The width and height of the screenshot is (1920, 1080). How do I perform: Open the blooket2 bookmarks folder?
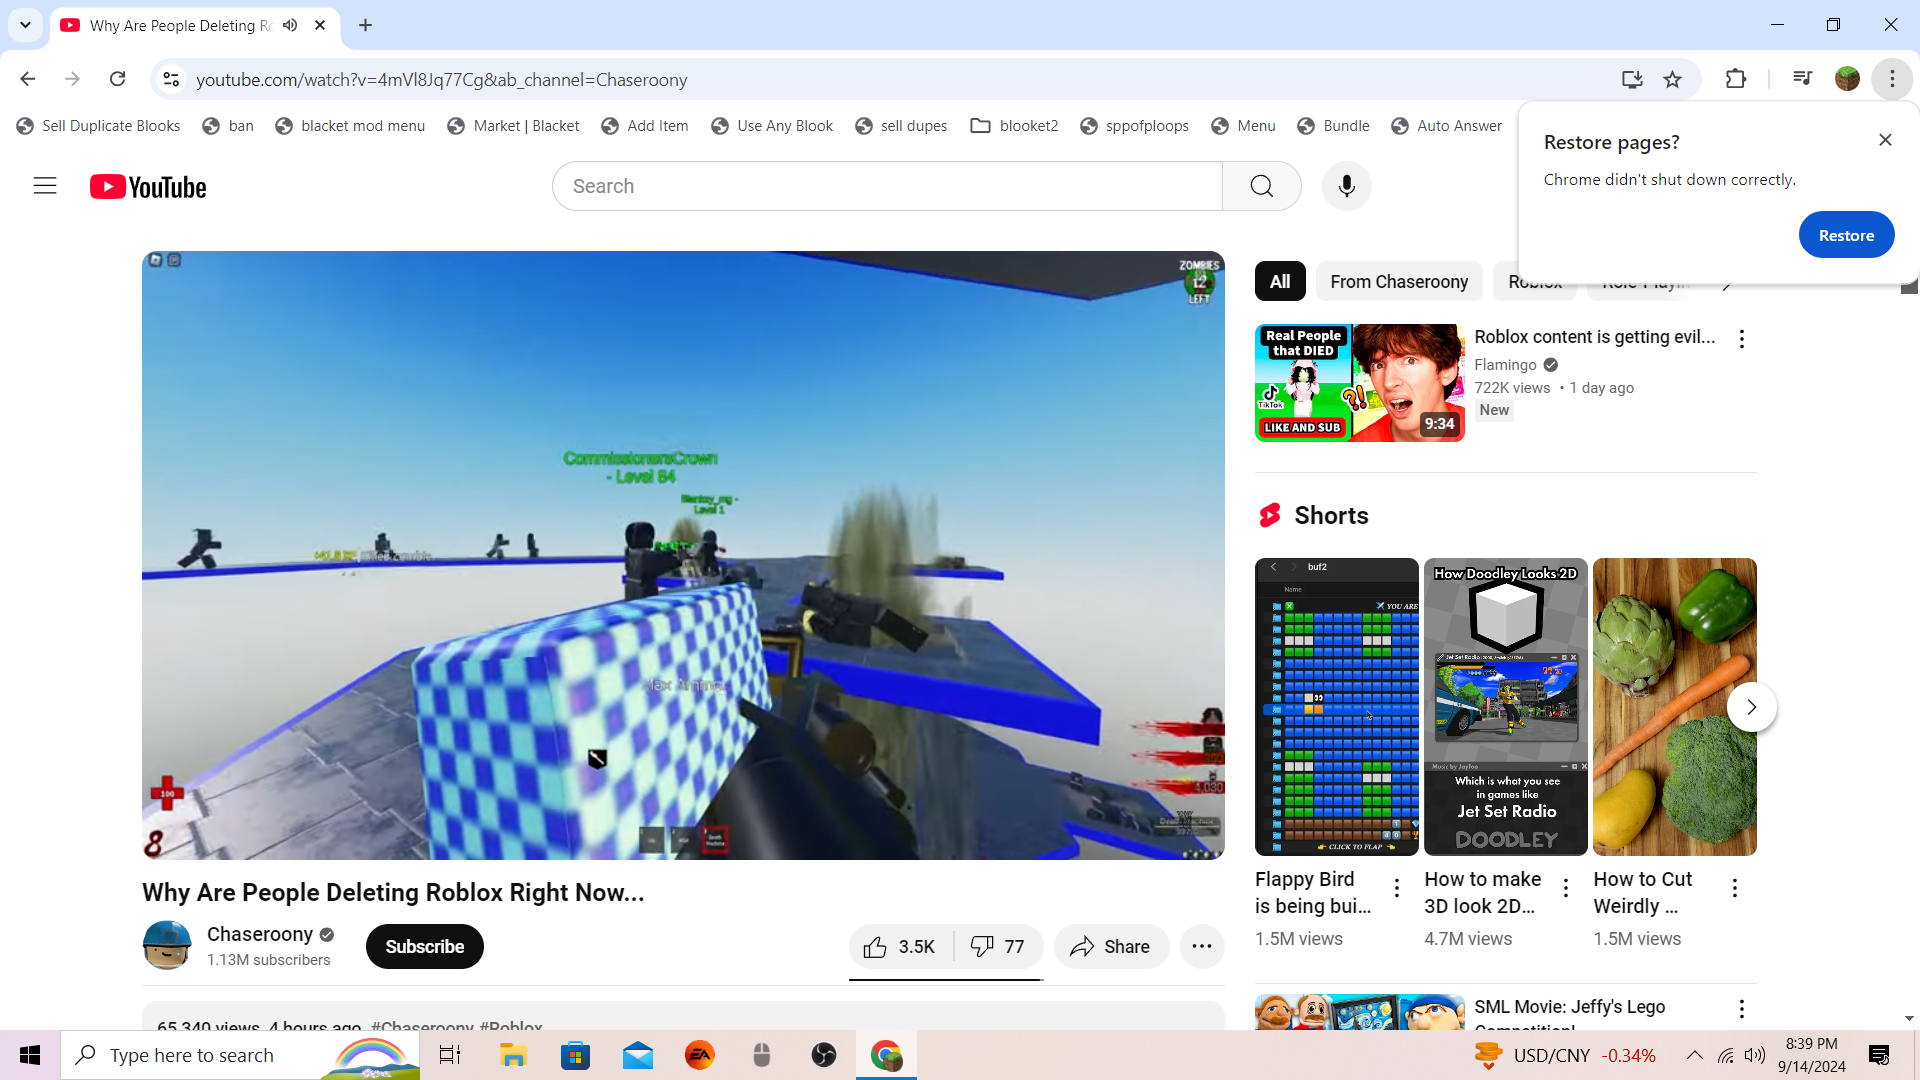(x=1014, y=126)
